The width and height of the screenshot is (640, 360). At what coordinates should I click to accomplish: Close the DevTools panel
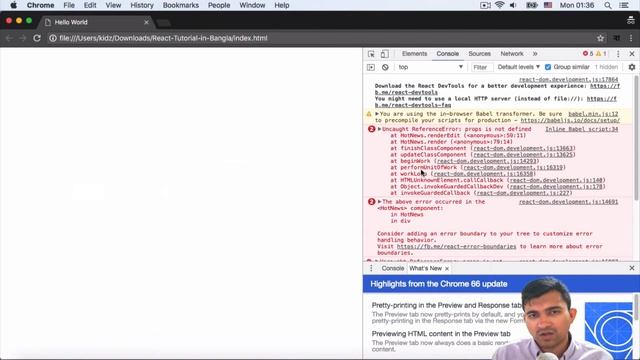632,54
